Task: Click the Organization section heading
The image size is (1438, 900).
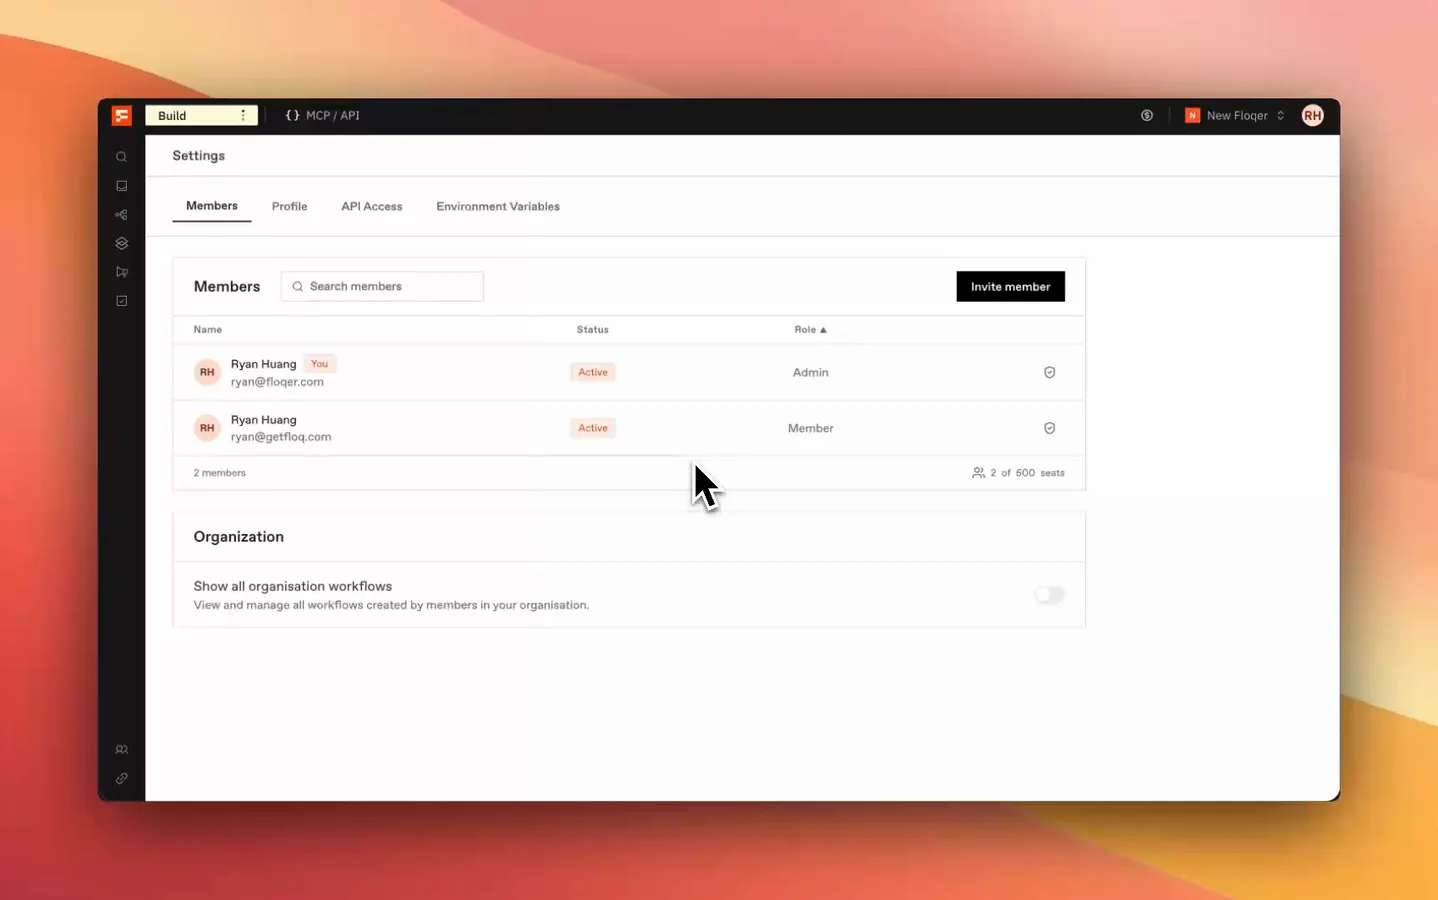Action: [x=239, y=537]
